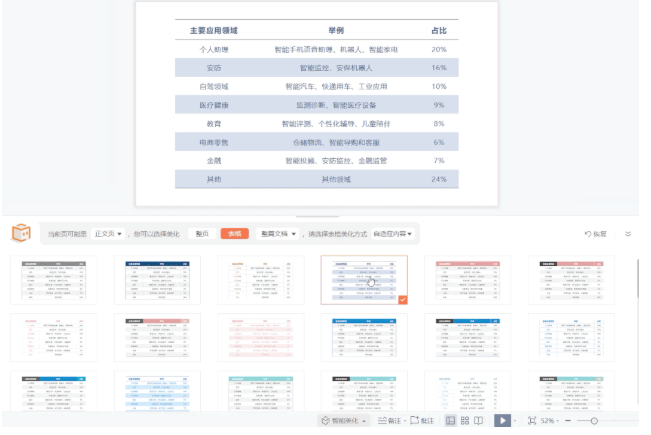
Task: Click the 仓储物流、智能导购和客服 cell
Action: pyautogui.click(x=336, y=142)
